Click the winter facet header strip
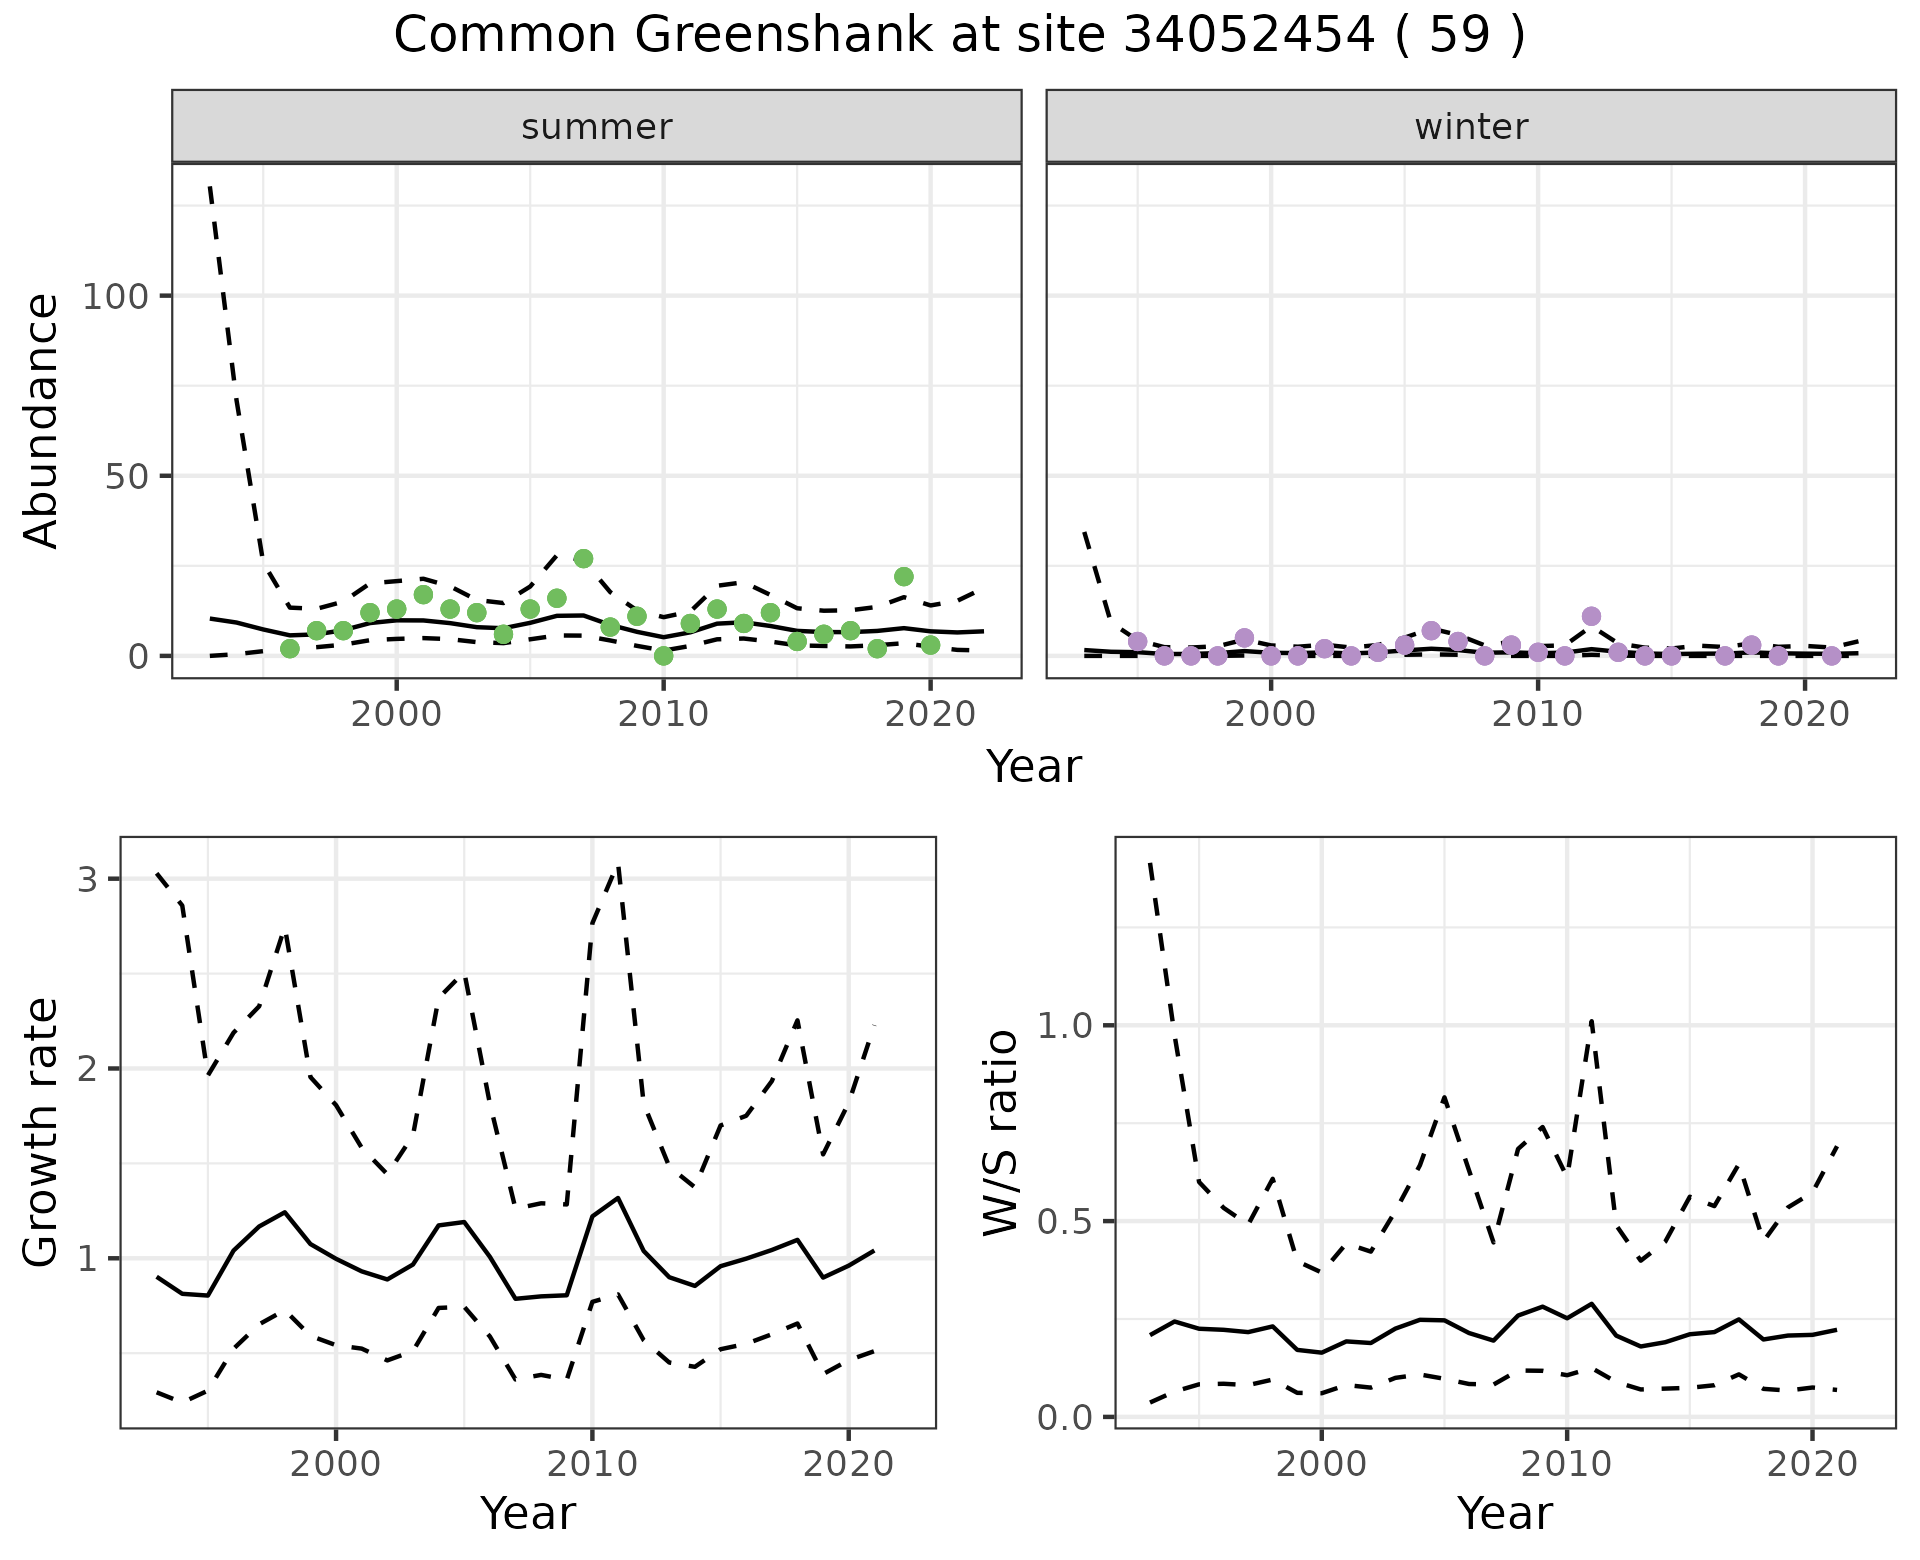The image size is (1920, 1560). coord(1470,127)
